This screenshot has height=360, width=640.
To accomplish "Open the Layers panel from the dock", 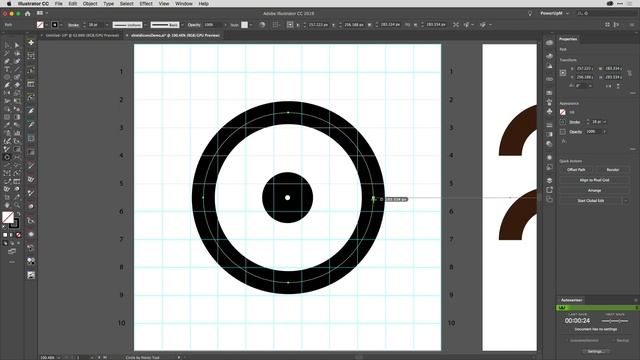I will [549, 180].
